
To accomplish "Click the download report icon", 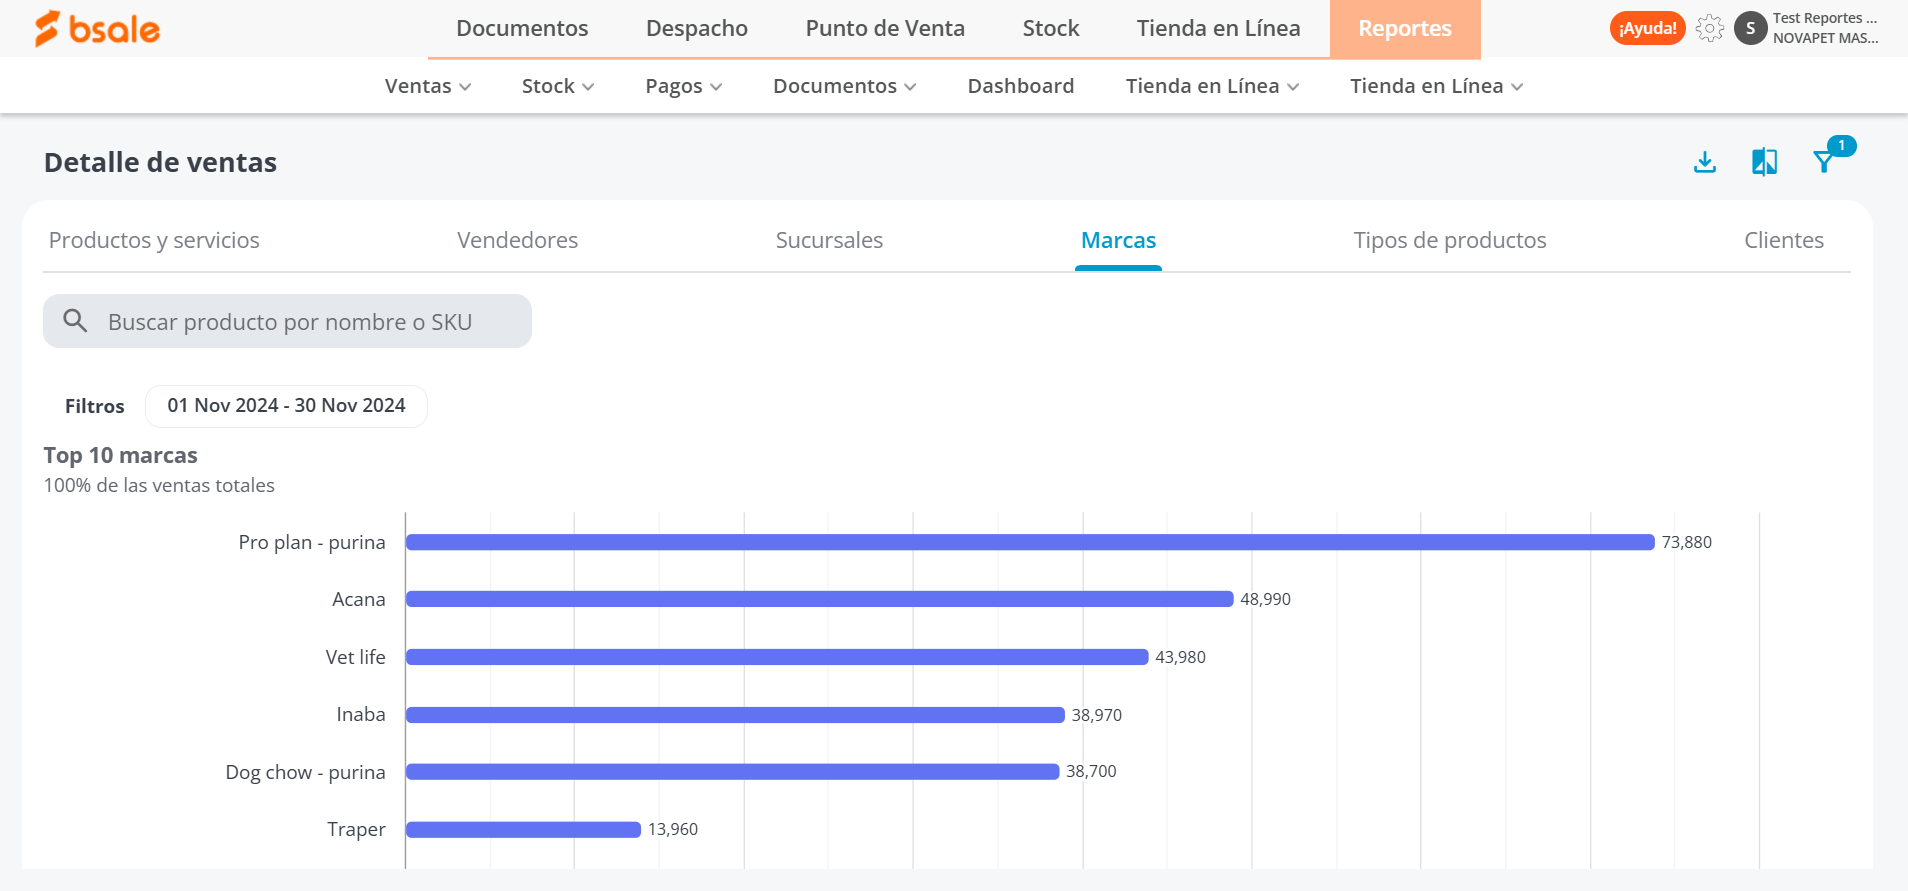I will (1705, 162).
